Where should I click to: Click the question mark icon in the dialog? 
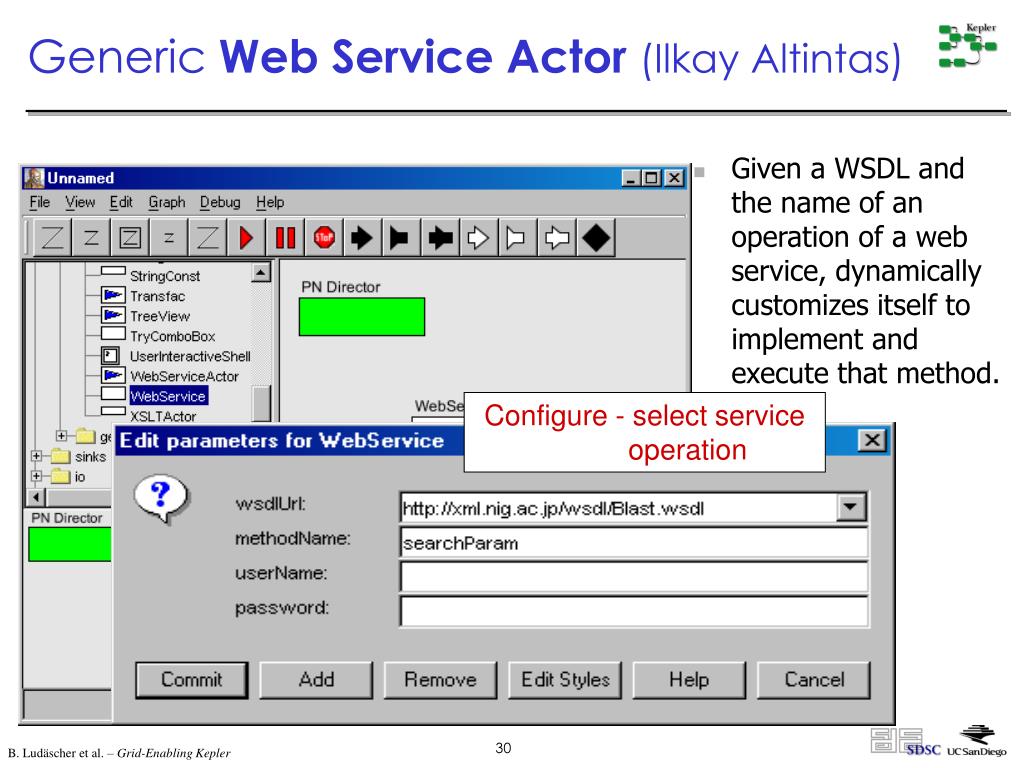point(161,500)
